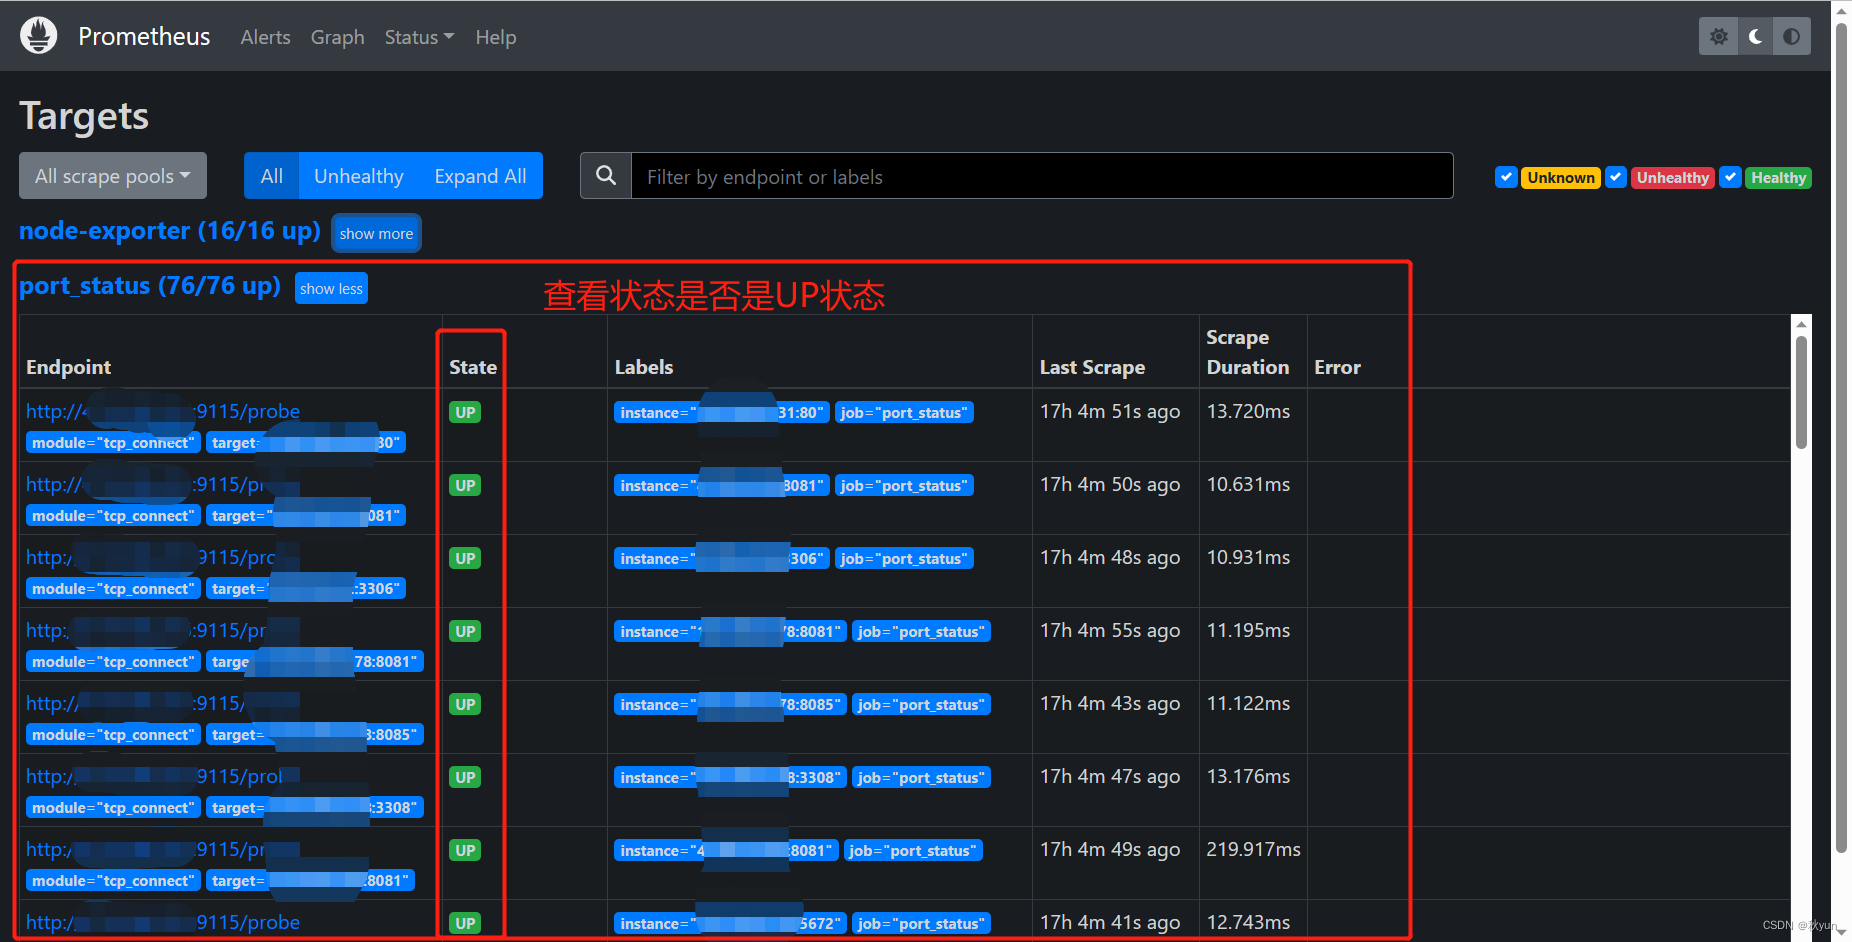Switch to dark theme moon icon
The width and height of the screenshot is (1852, 942).
coord(1755,37)
